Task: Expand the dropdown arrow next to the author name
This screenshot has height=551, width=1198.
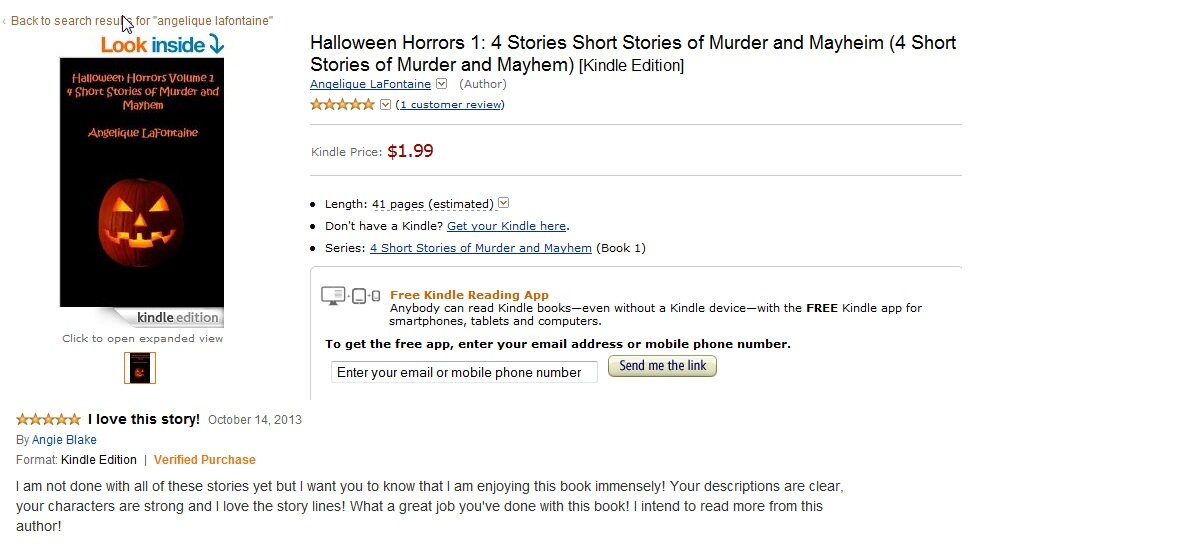Action: coord(441,84)
